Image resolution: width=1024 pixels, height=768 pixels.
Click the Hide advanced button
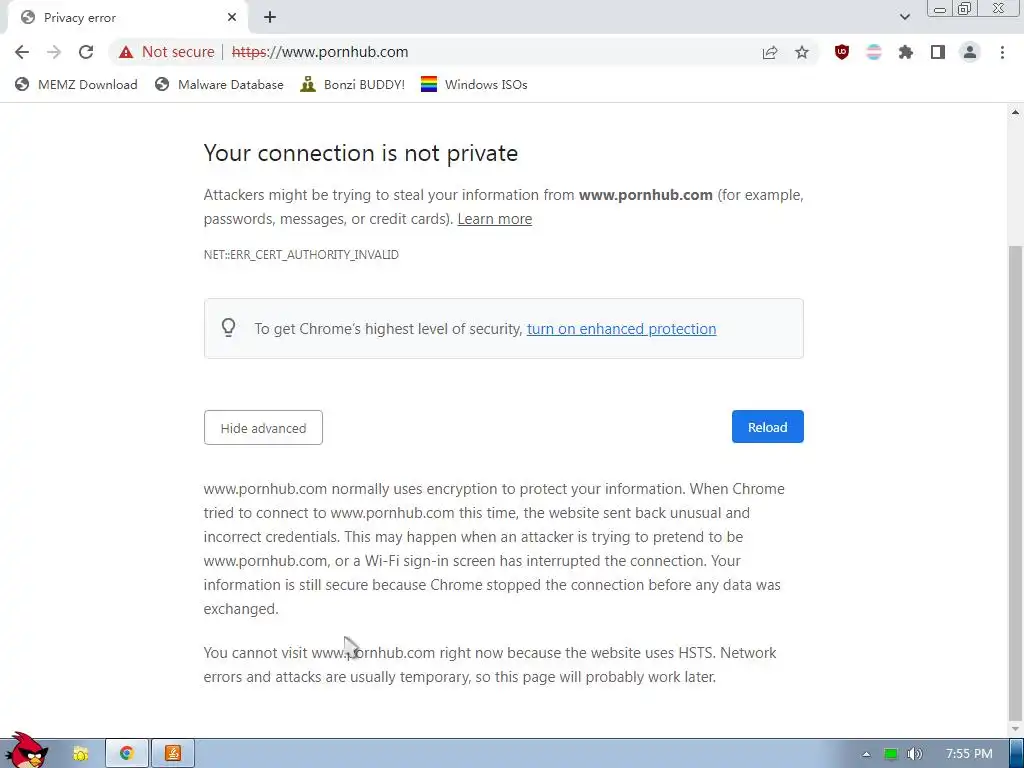pyautogui.click(x=263, y=428)
